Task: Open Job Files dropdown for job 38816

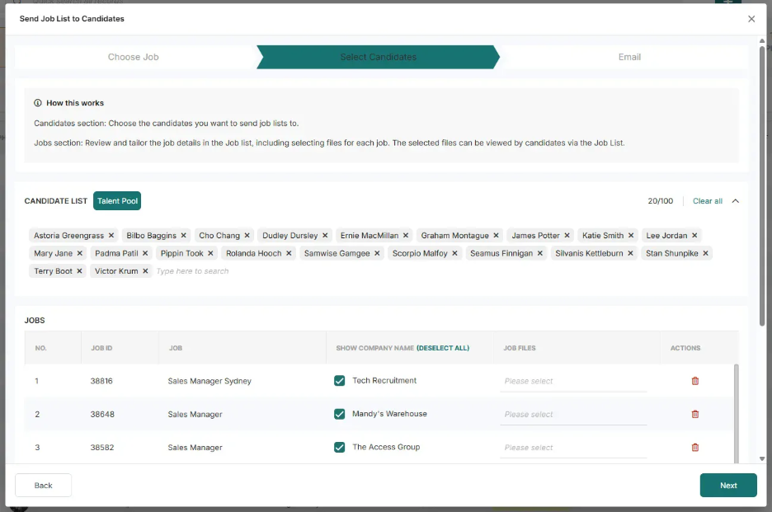Action: pos(573,381)
